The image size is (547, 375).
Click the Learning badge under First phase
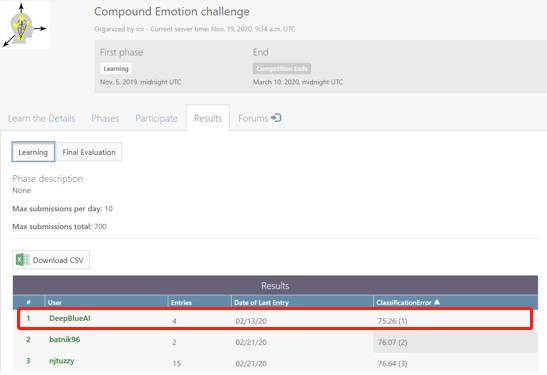[116, 68]
